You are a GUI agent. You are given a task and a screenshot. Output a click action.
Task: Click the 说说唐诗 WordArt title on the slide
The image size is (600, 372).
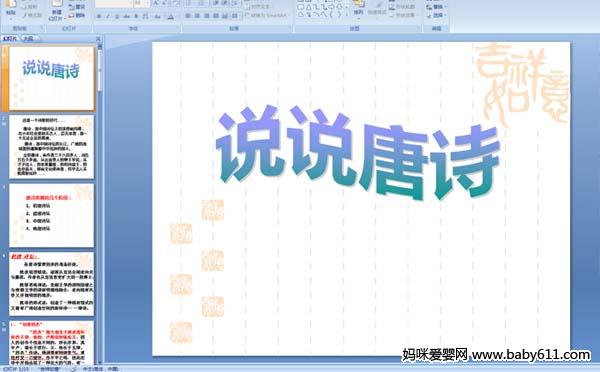click(x=358, y=153)
